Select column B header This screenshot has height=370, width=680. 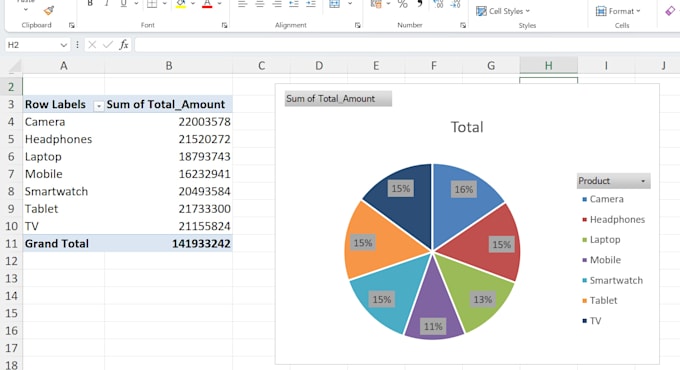(x=169, y=65)
